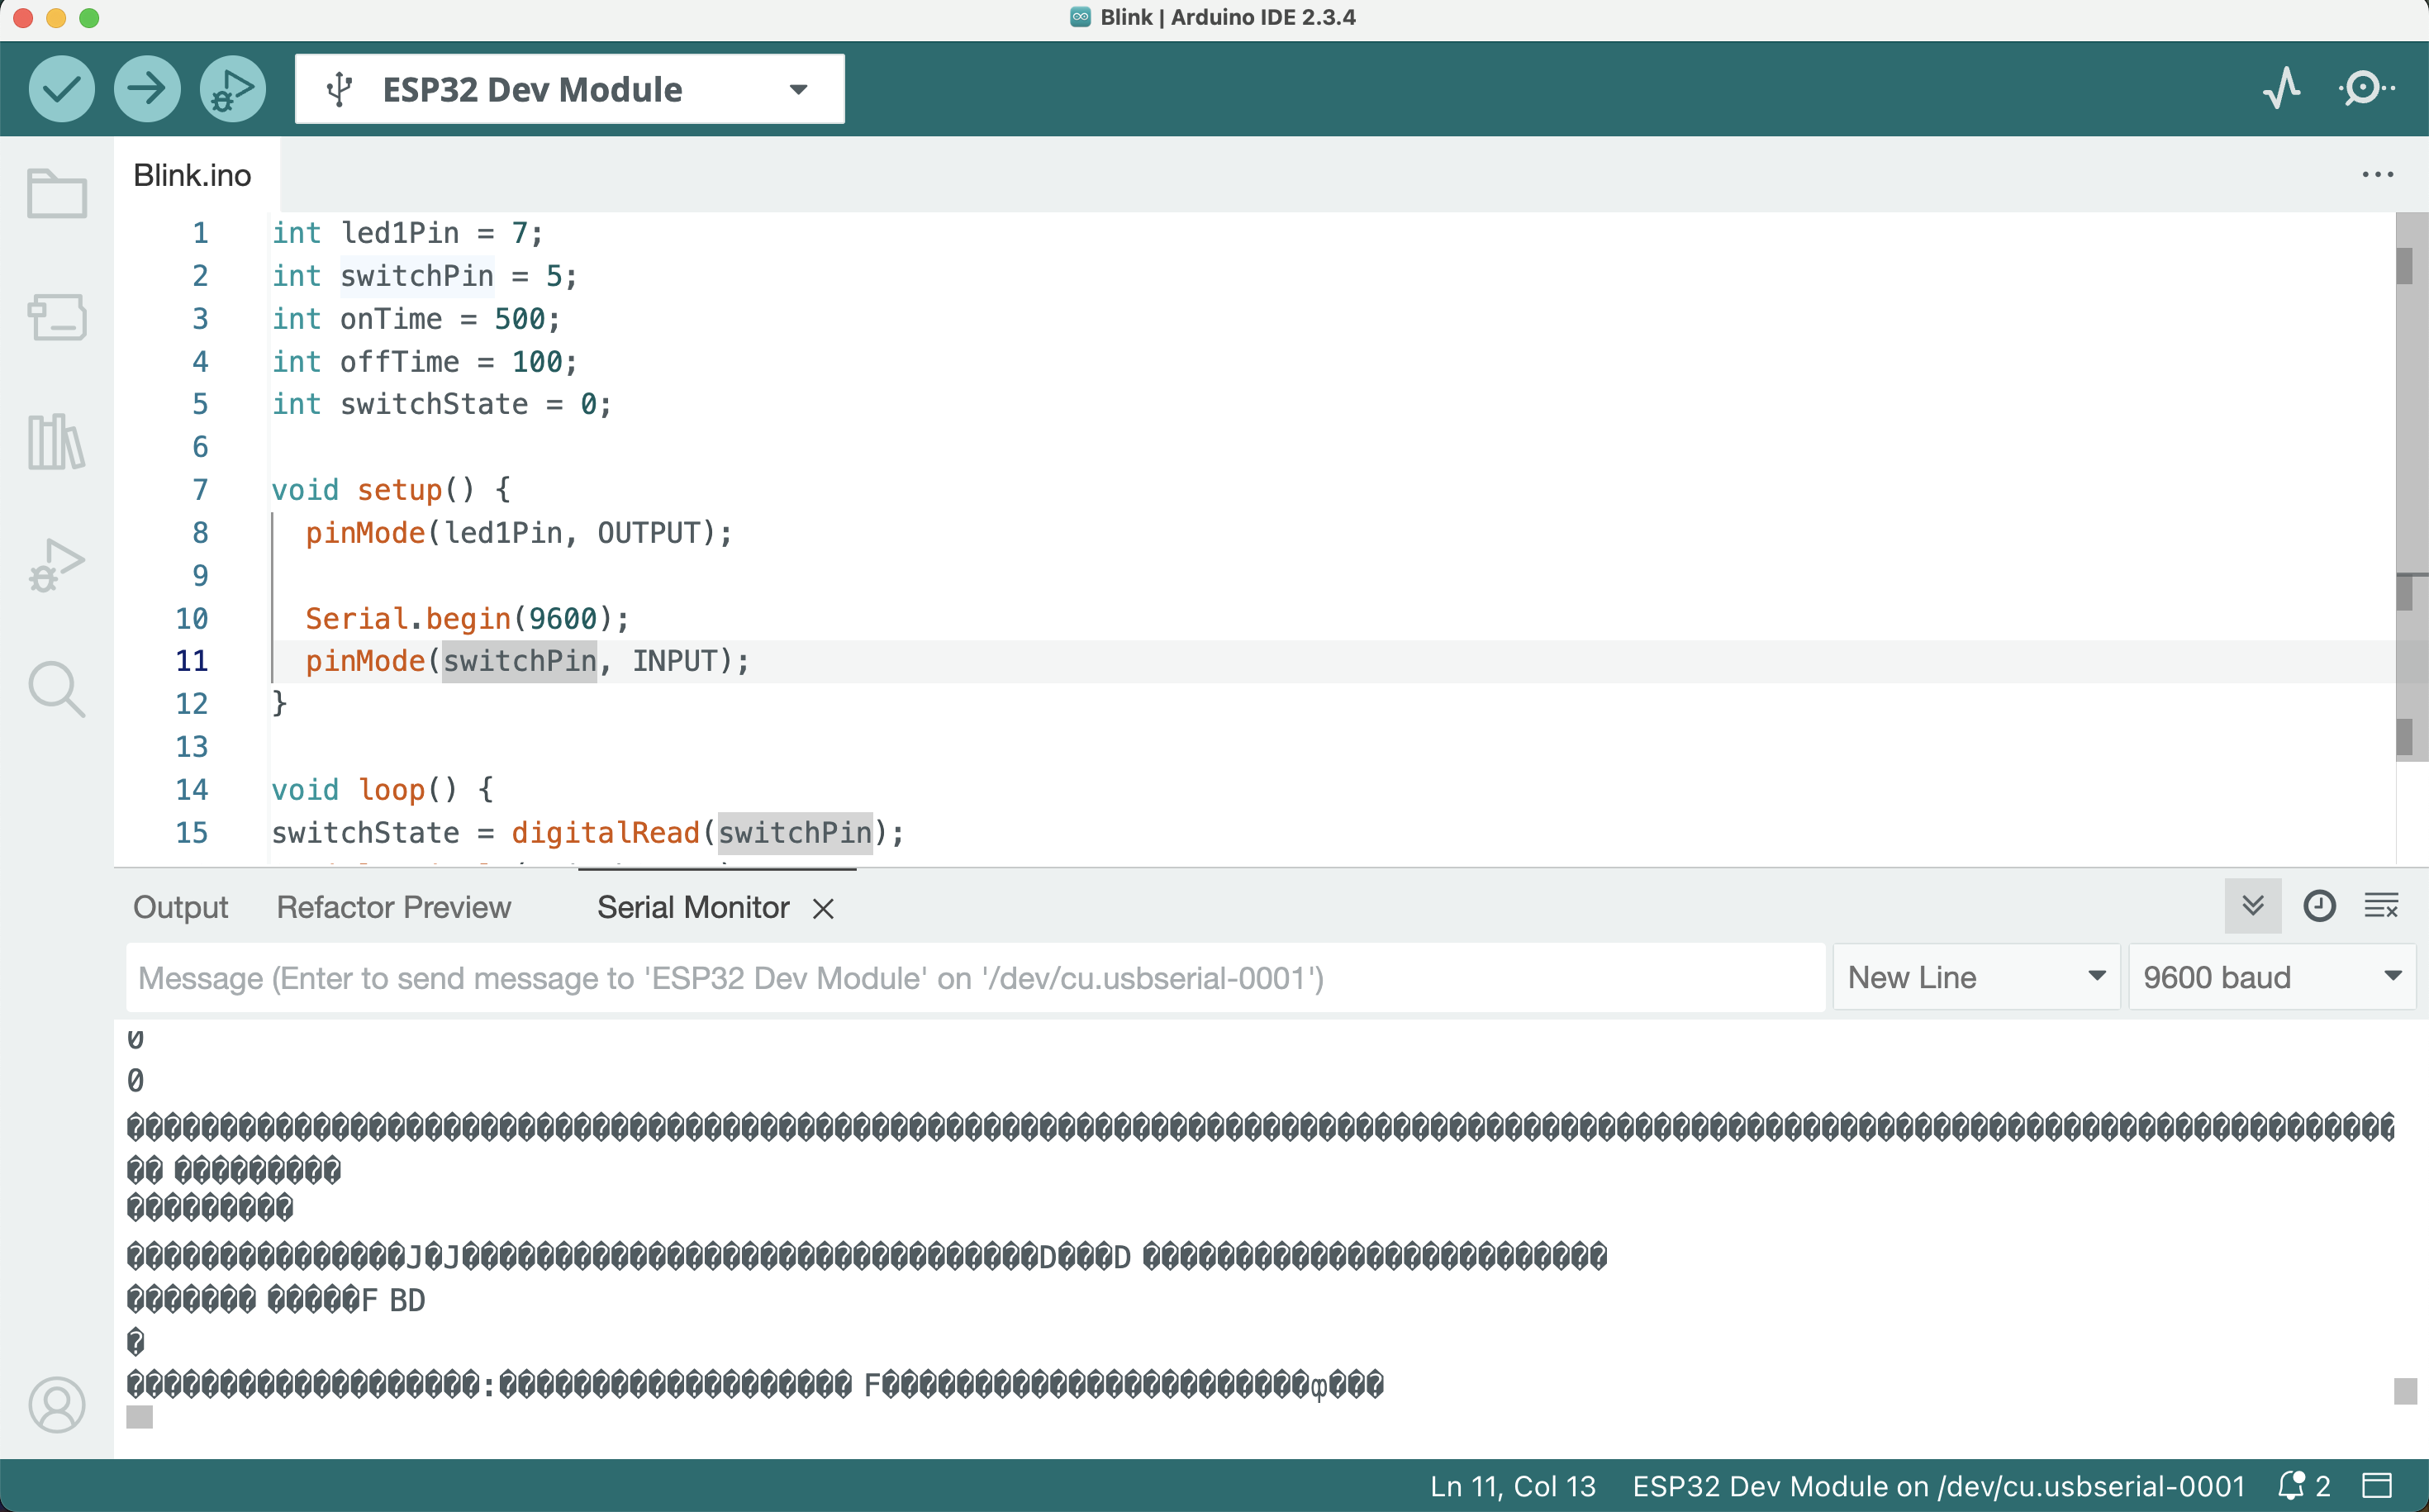
Task: Open the Serial Plotter
Action: [x=2281, y=89]
